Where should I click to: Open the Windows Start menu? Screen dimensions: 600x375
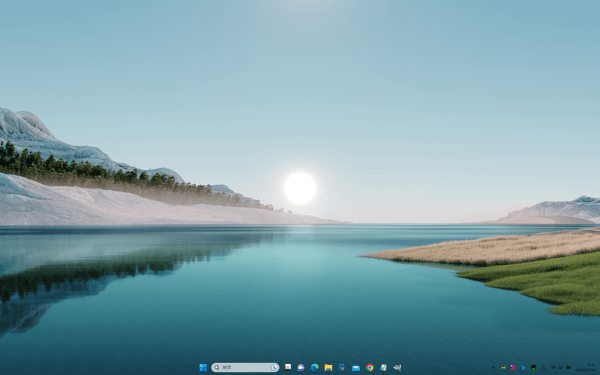[203, 367]
